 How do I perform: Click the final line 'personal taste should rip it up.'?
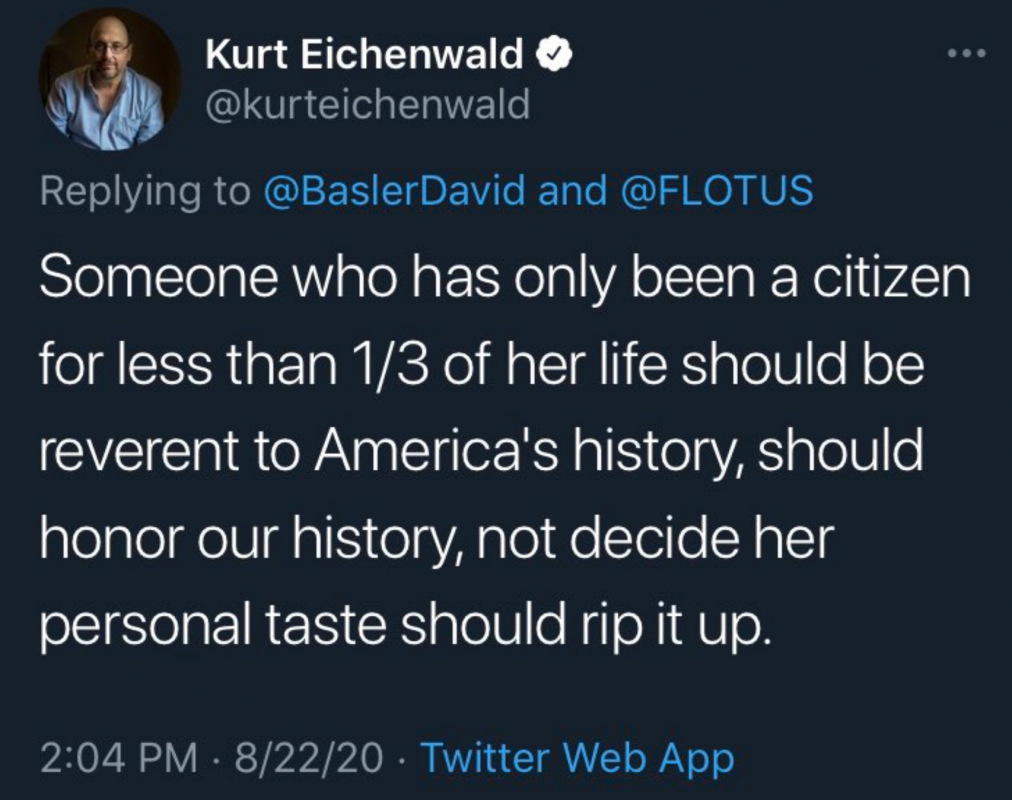click(x=406, y=626)
